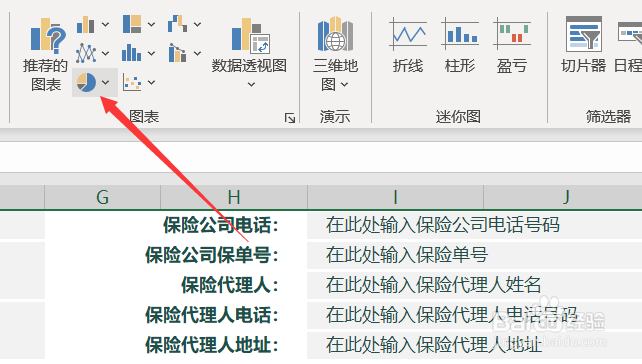This screenshot has width=642, height=364.
Task: Insert a Line sparkline (折线)
Action: pyautogui.click(x=408, y=45)
